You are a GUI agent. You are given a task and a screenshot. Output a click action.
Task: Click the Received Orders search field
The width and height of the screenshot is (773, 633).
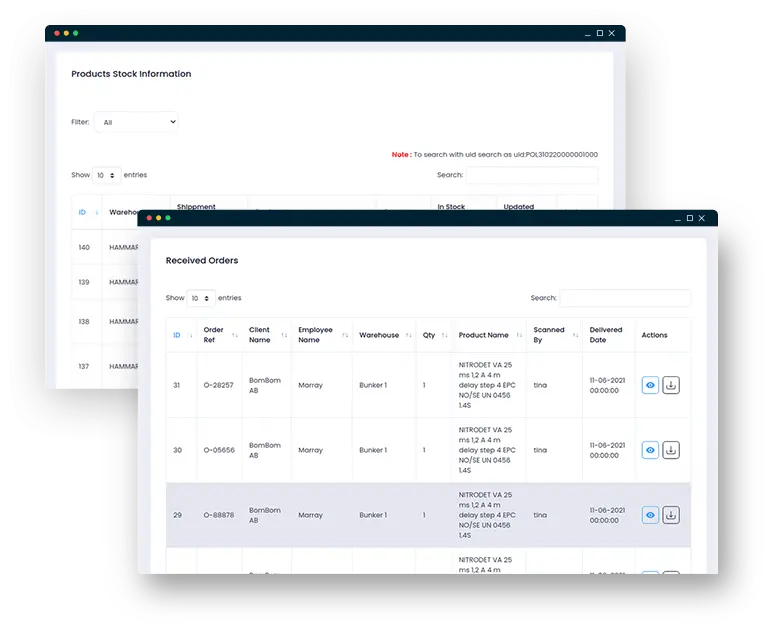625,298
